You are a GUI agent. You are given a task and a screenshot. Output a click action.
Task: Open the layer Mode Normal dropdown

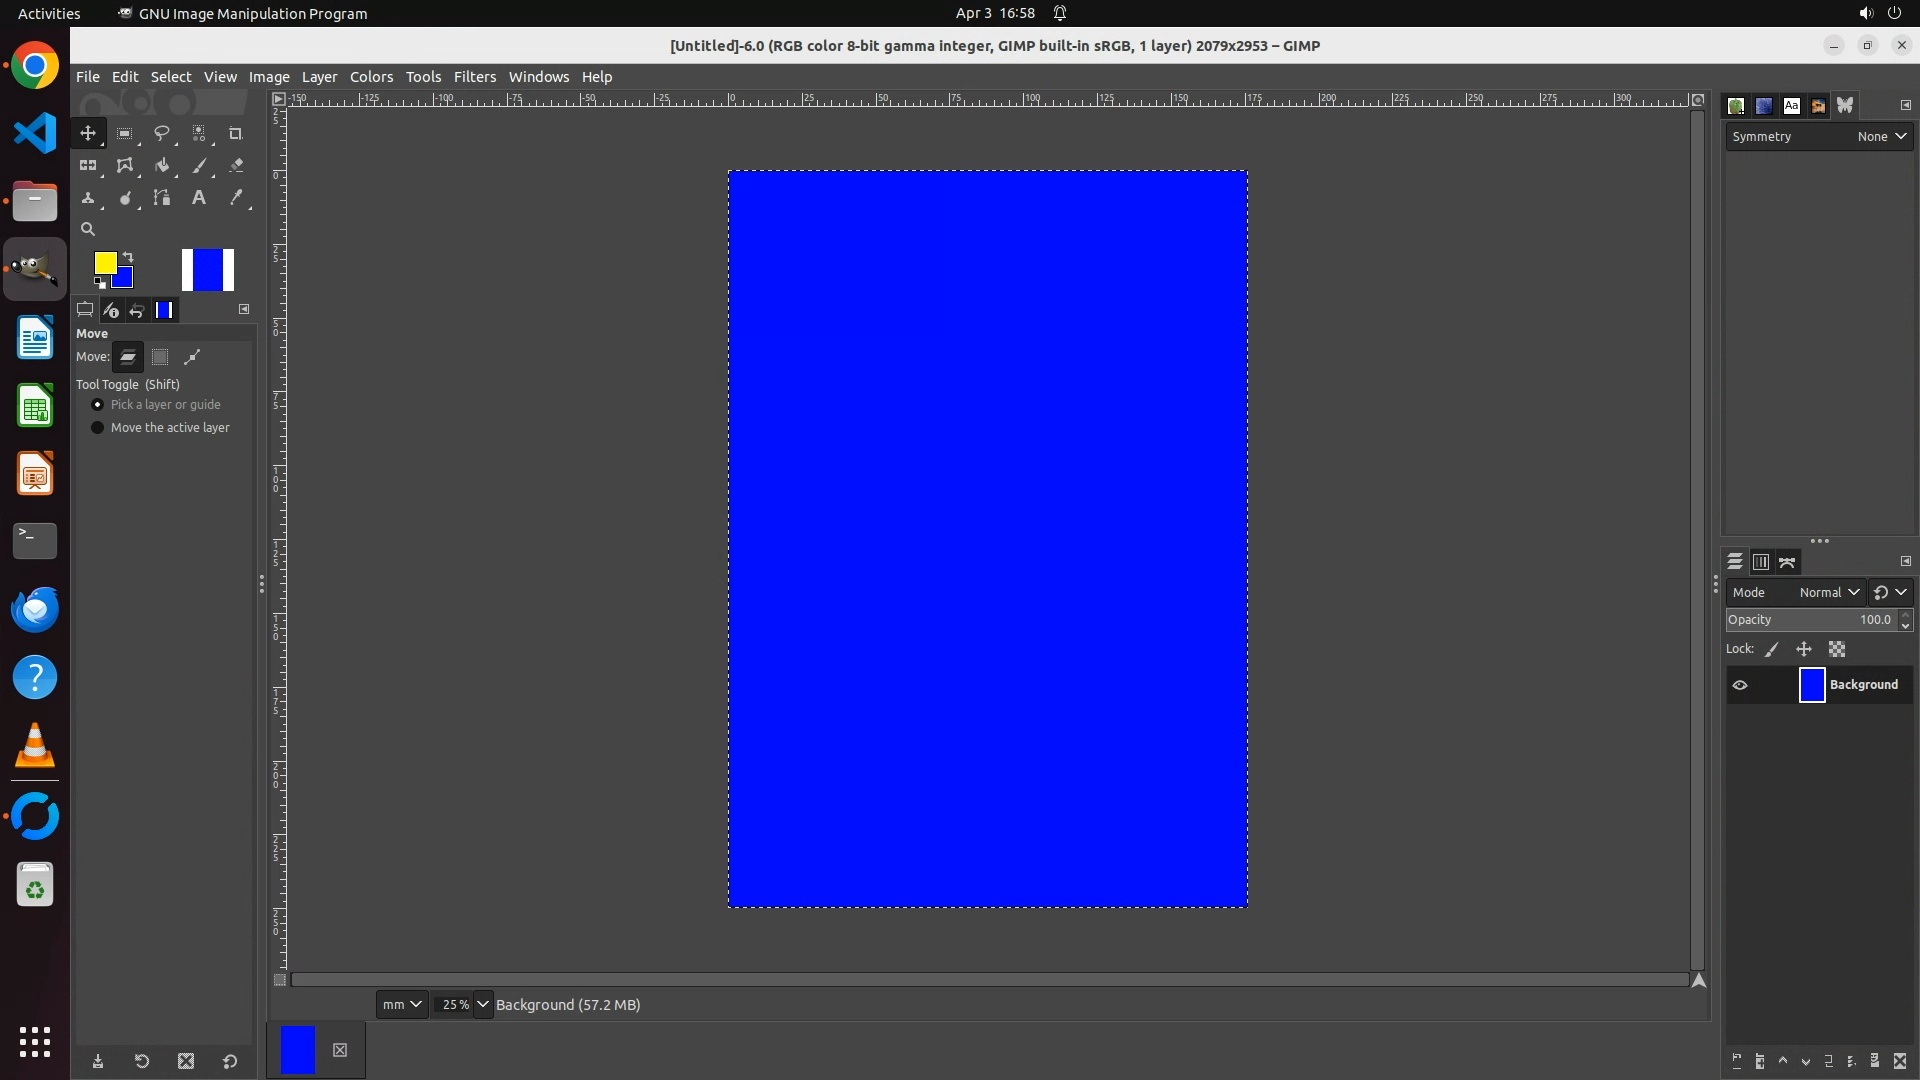tap(1828, 592)
